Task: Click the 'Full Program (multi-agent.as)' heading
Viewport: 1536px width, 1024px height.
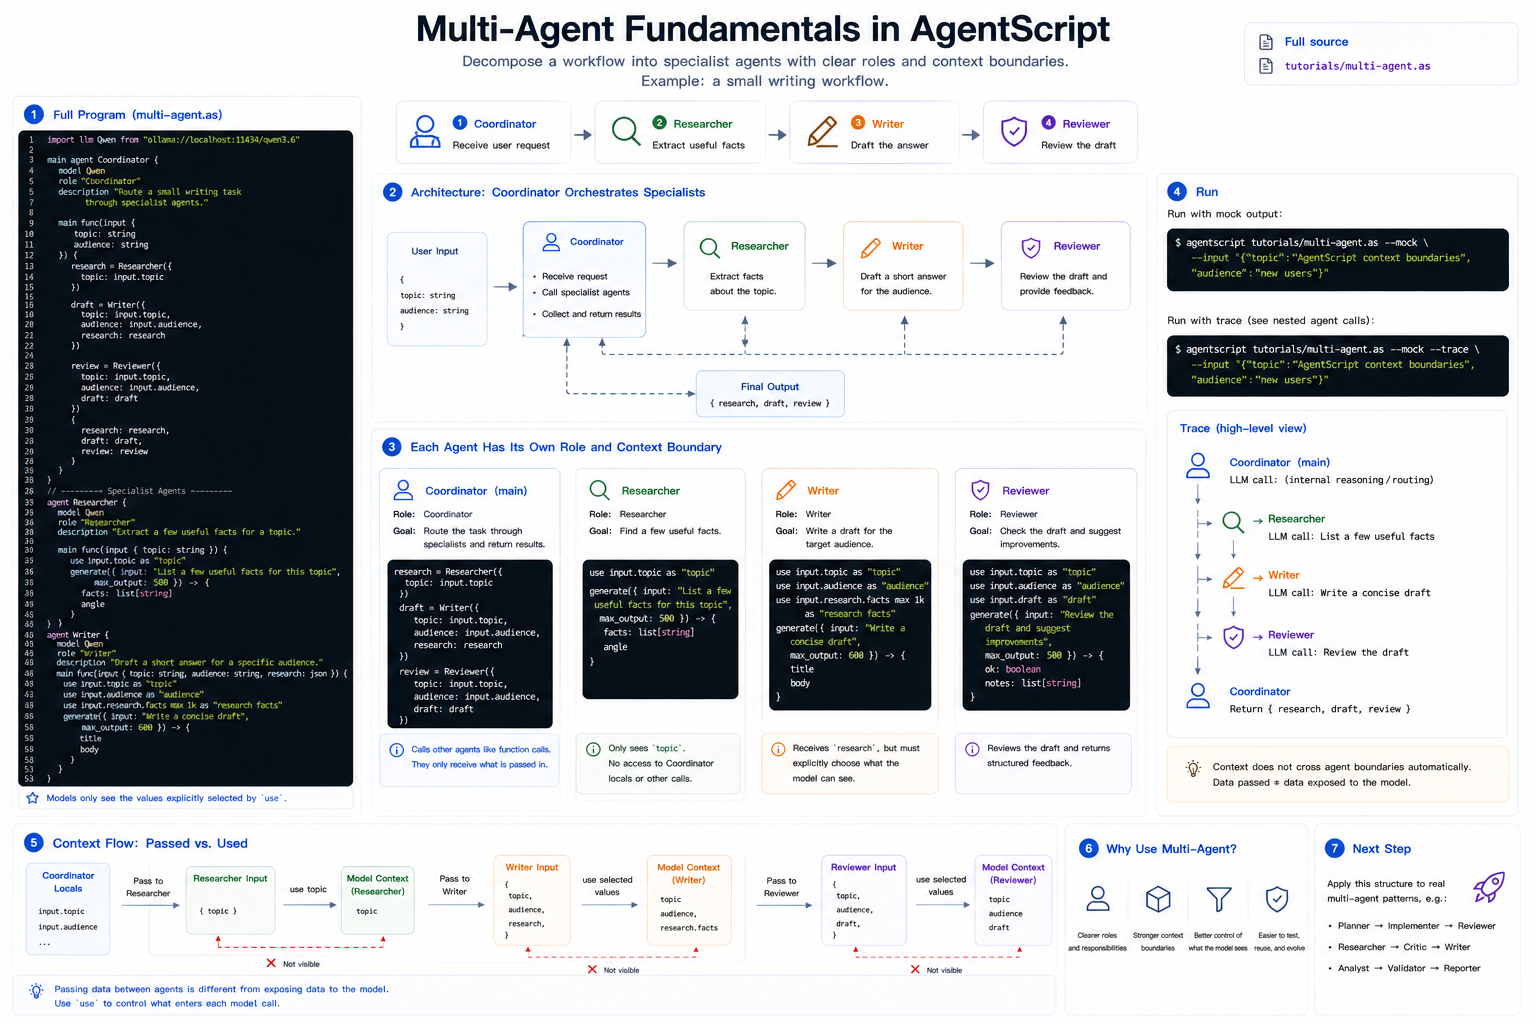Action: click(x=138, y=115)
